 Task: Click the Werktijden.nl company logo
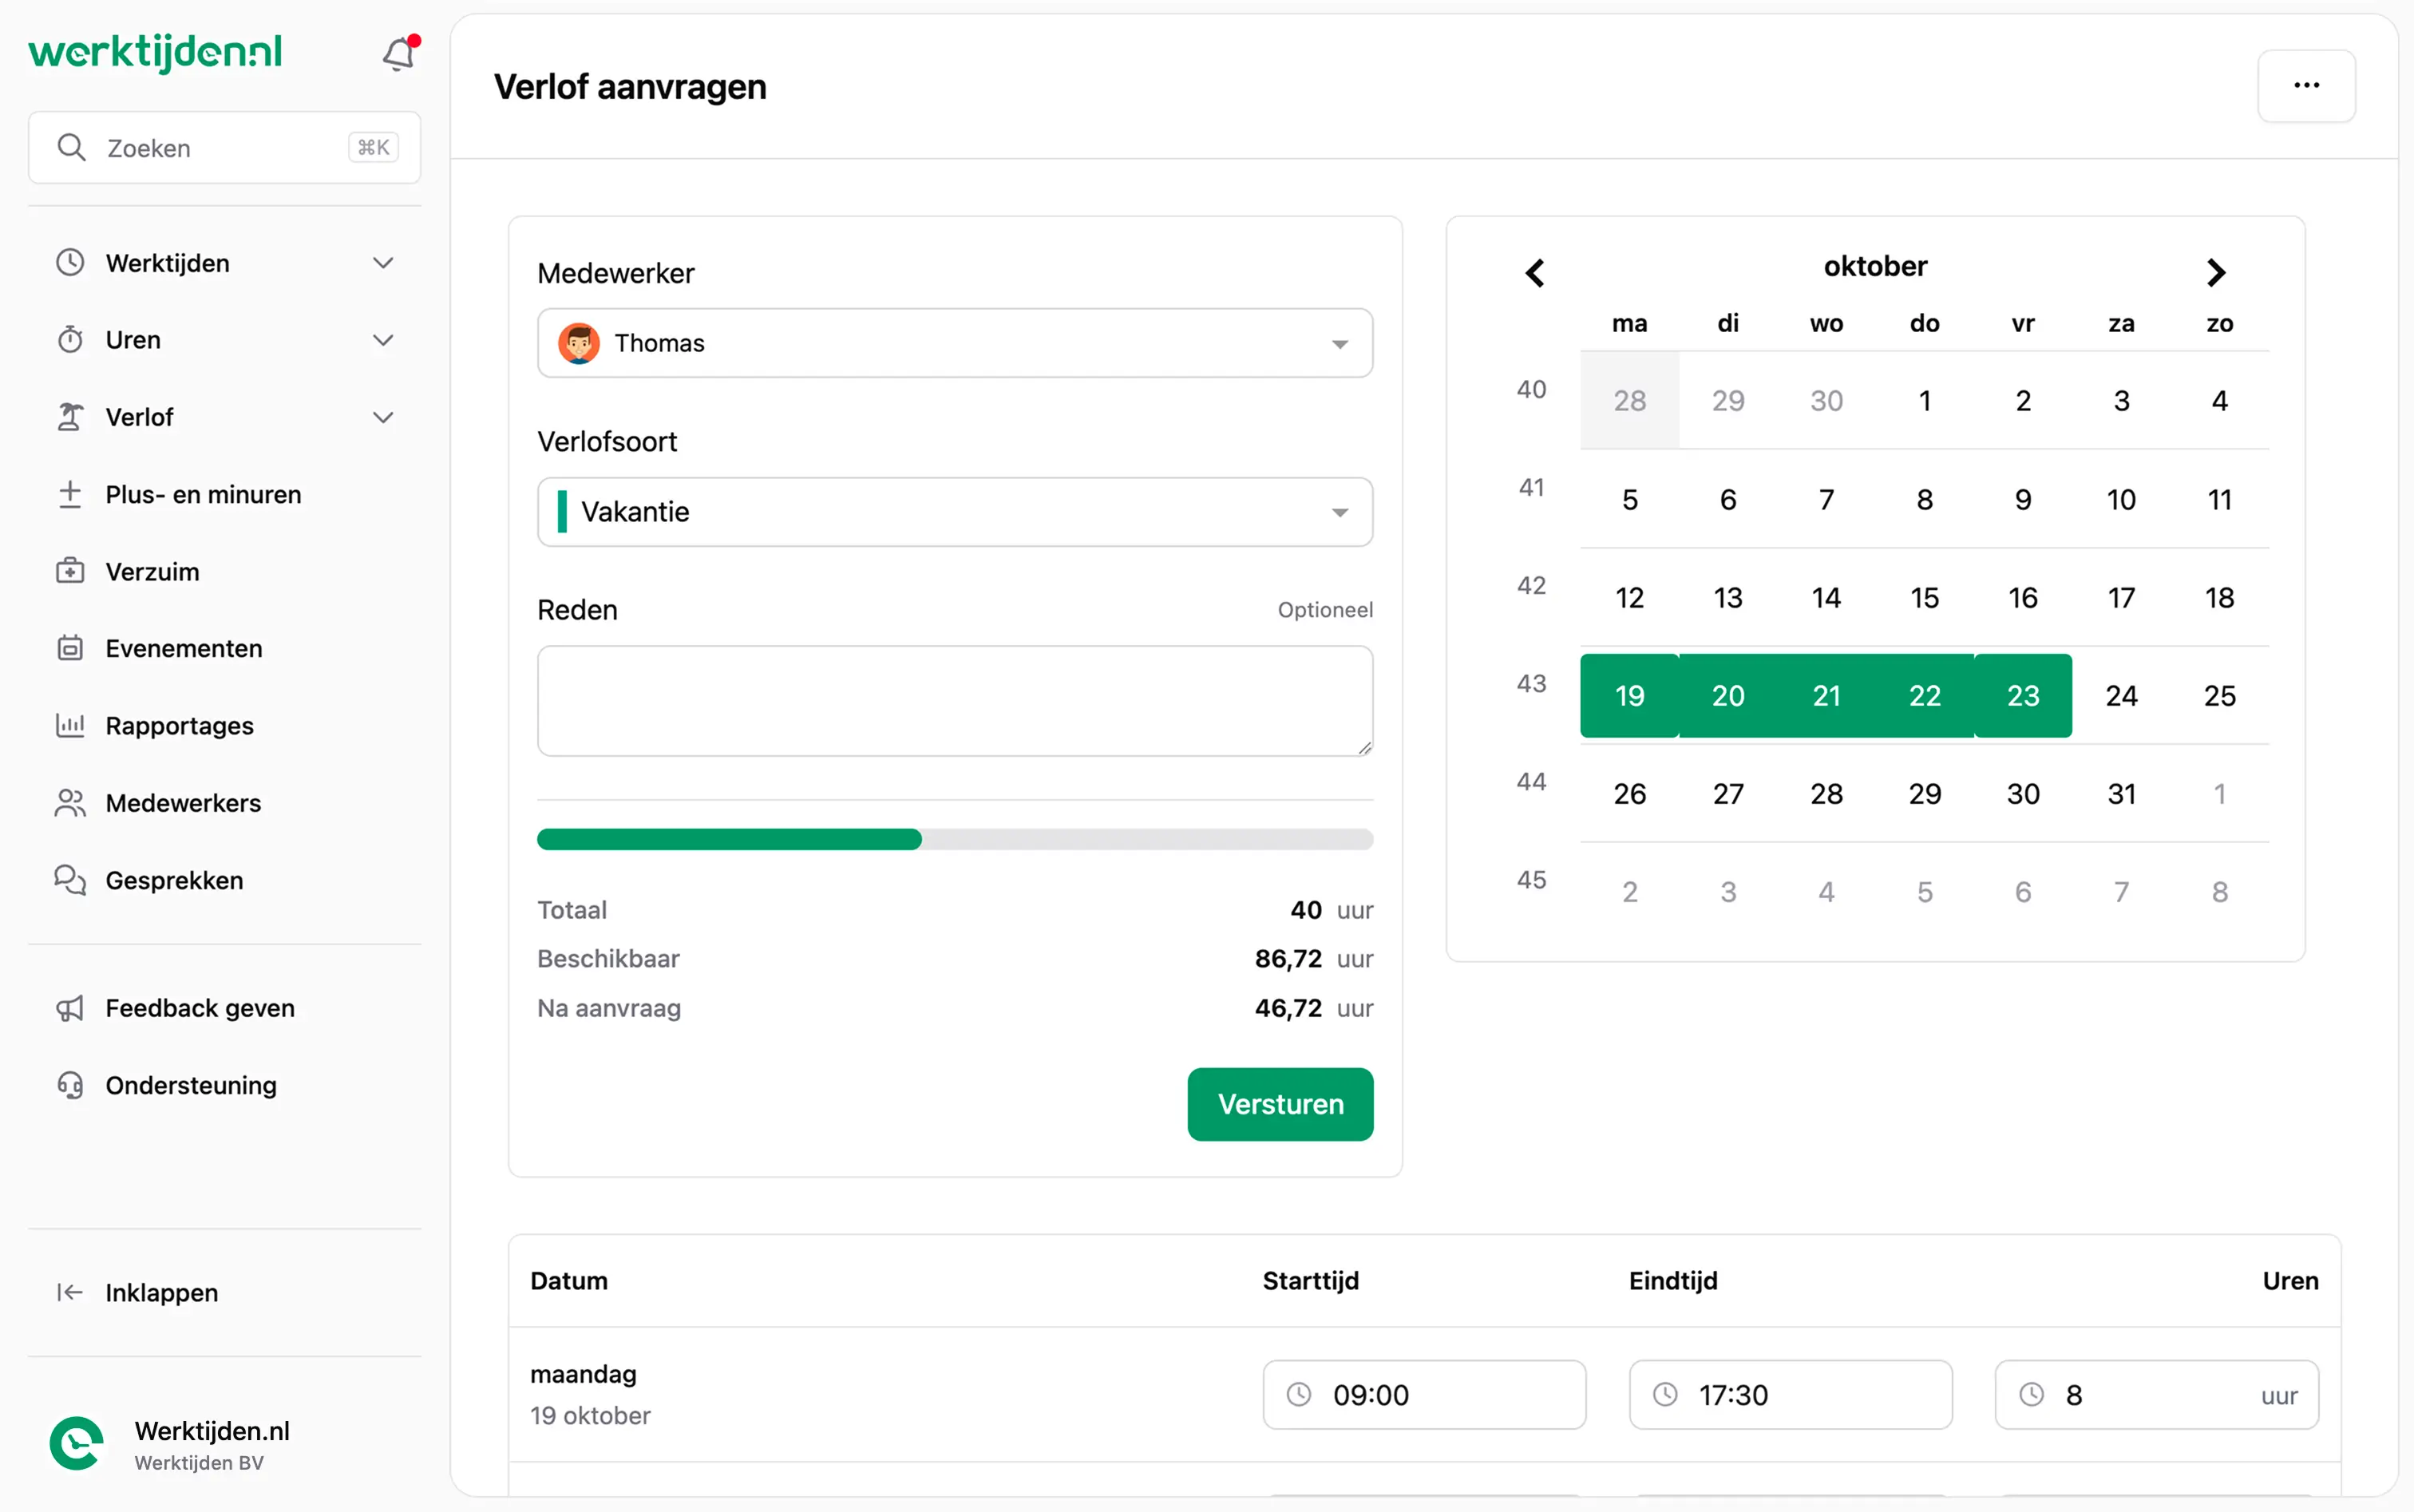[77, 1444]
